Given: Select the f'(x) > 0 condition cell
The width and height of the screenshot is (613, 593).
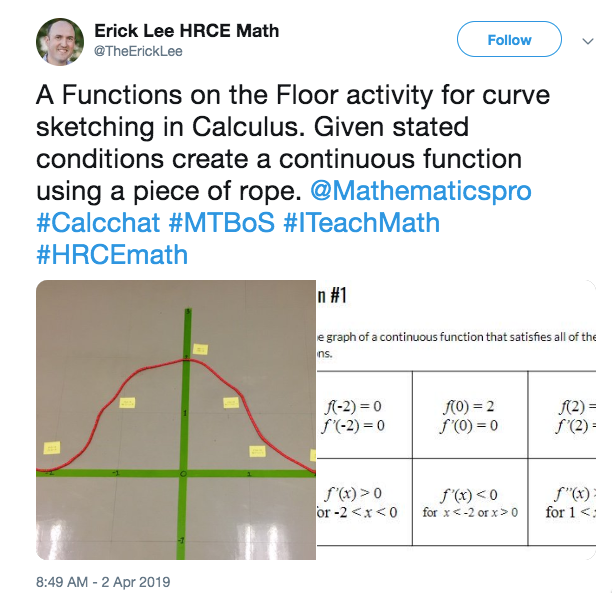Looking at the screenshot, I should (x=355, y=502).
